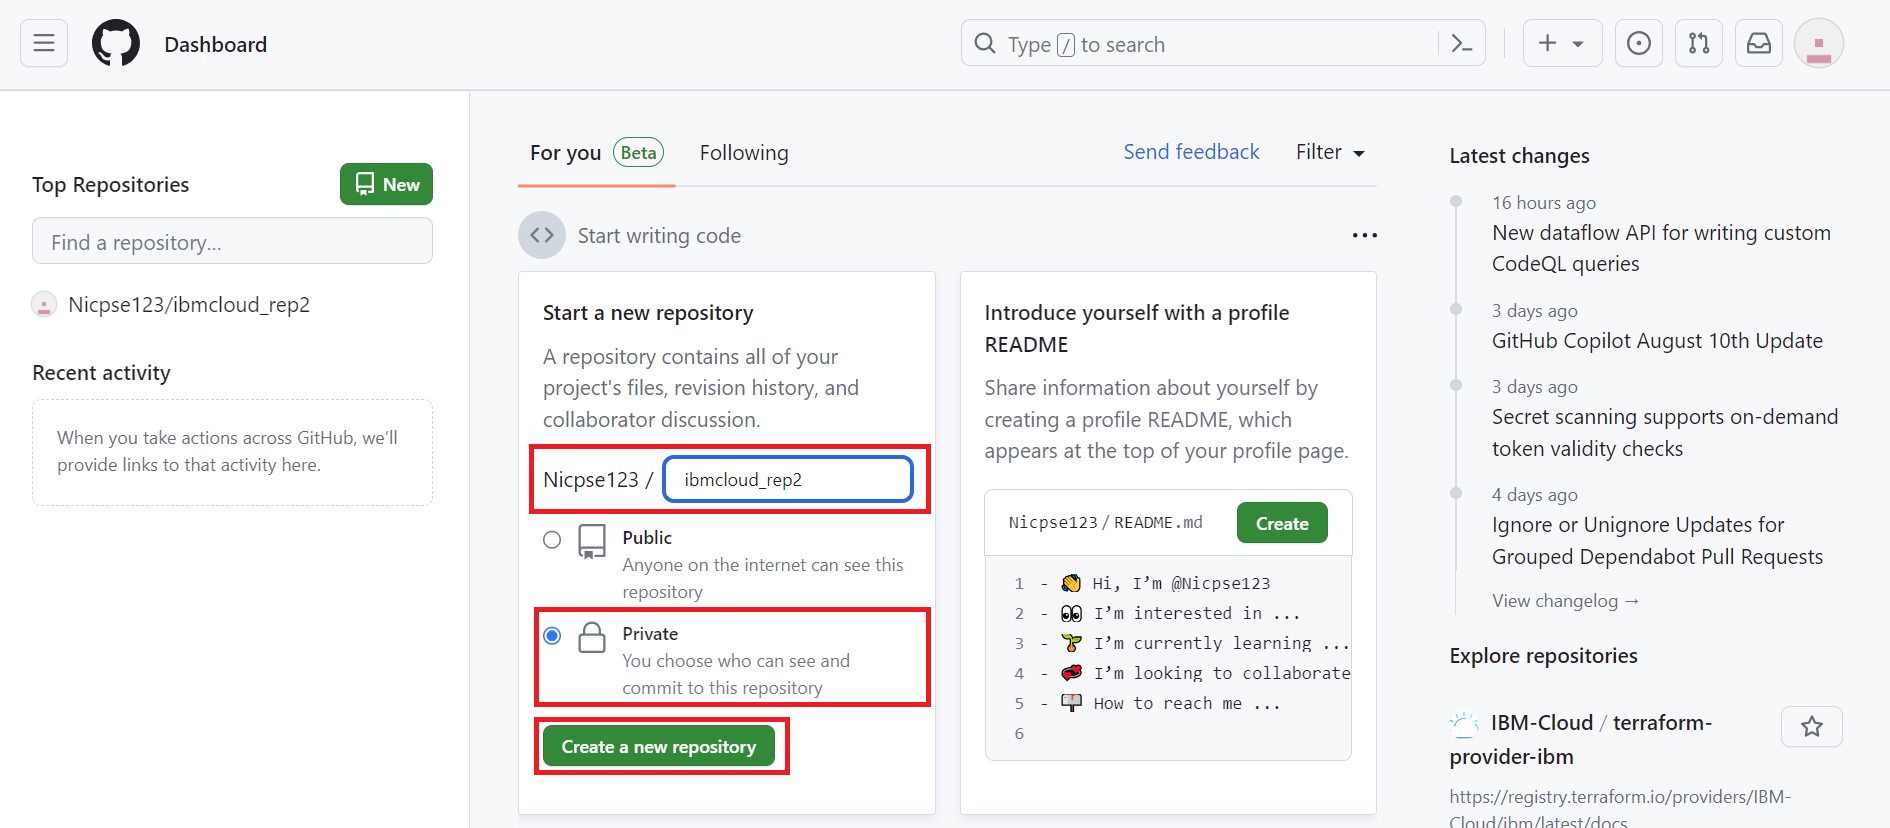The width and height of the screenshot is (1890, 828).
Task: Select the Private repository radio button
Action: pyautogui.click(x=552, y=636)
